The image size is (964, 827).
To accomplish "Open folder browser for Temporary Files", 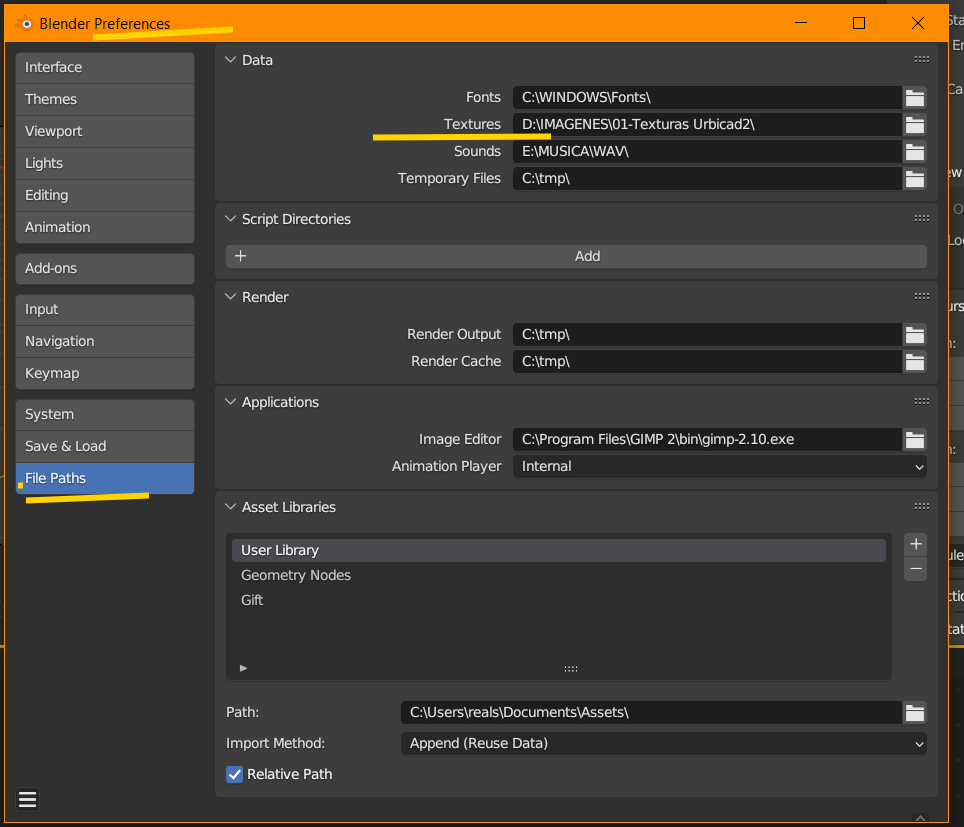I will point(914,178).
